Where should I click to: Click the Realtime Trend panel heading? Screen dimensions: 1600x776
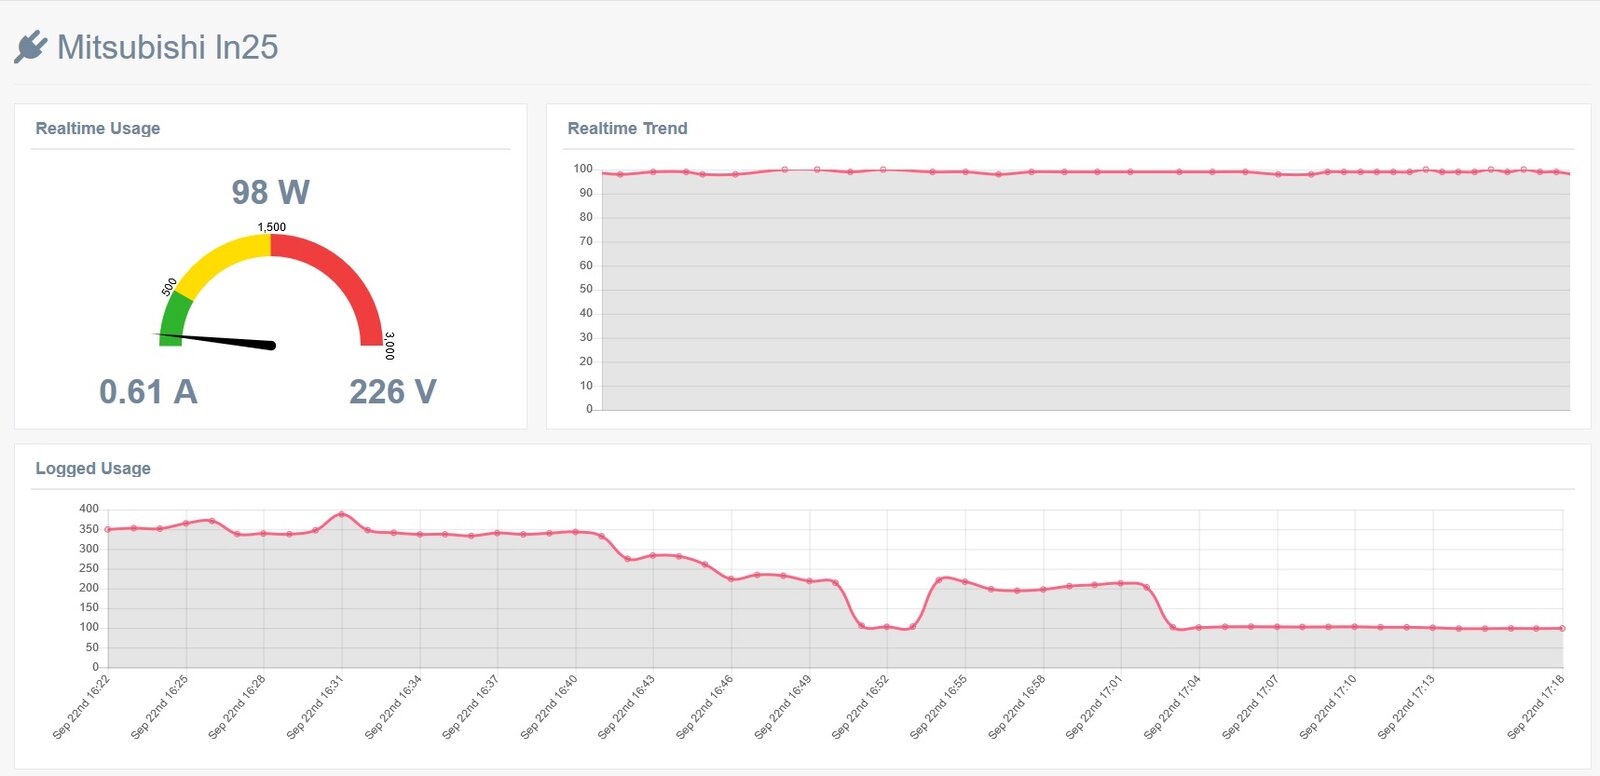tap(627, 128)
